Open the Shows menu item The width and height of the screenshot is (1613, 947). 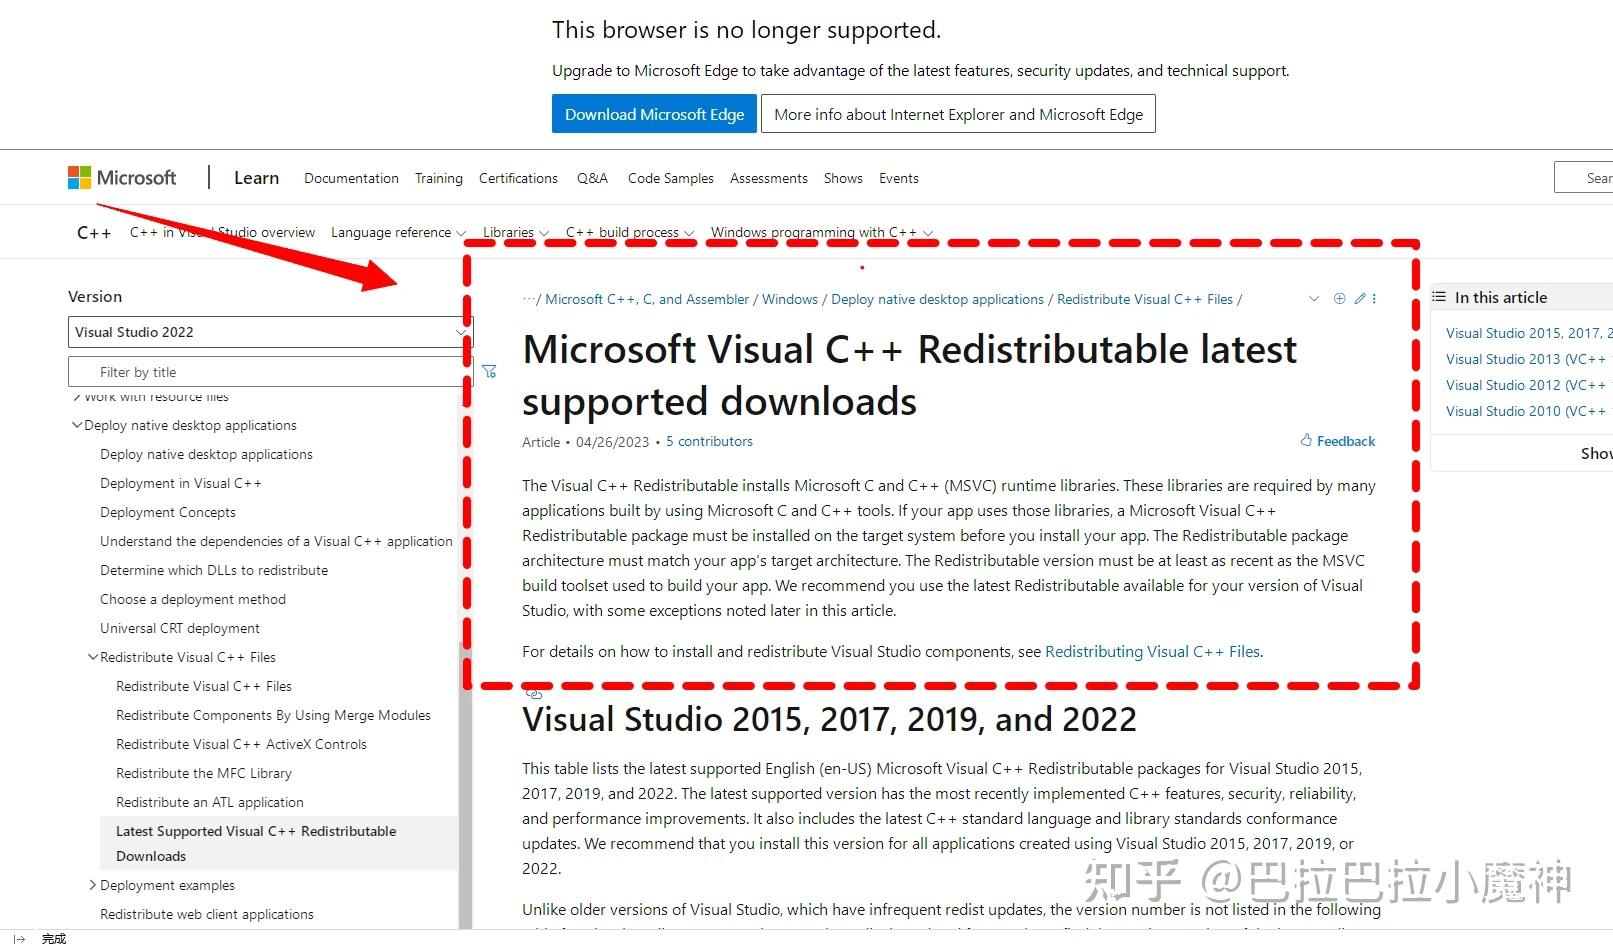click(x=843, y=178)
